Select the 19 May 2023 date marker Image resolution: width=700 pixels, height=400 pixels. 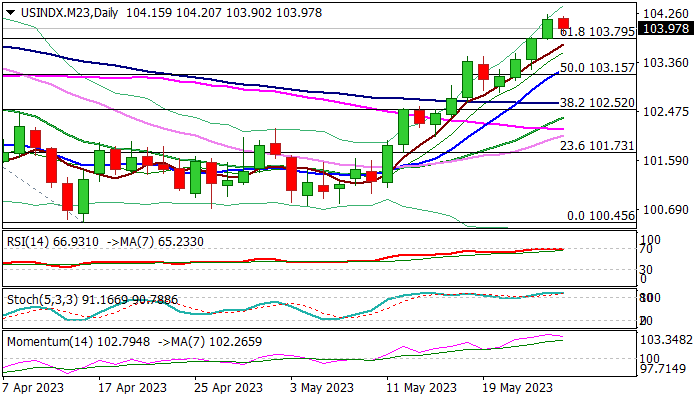(518, 388)
